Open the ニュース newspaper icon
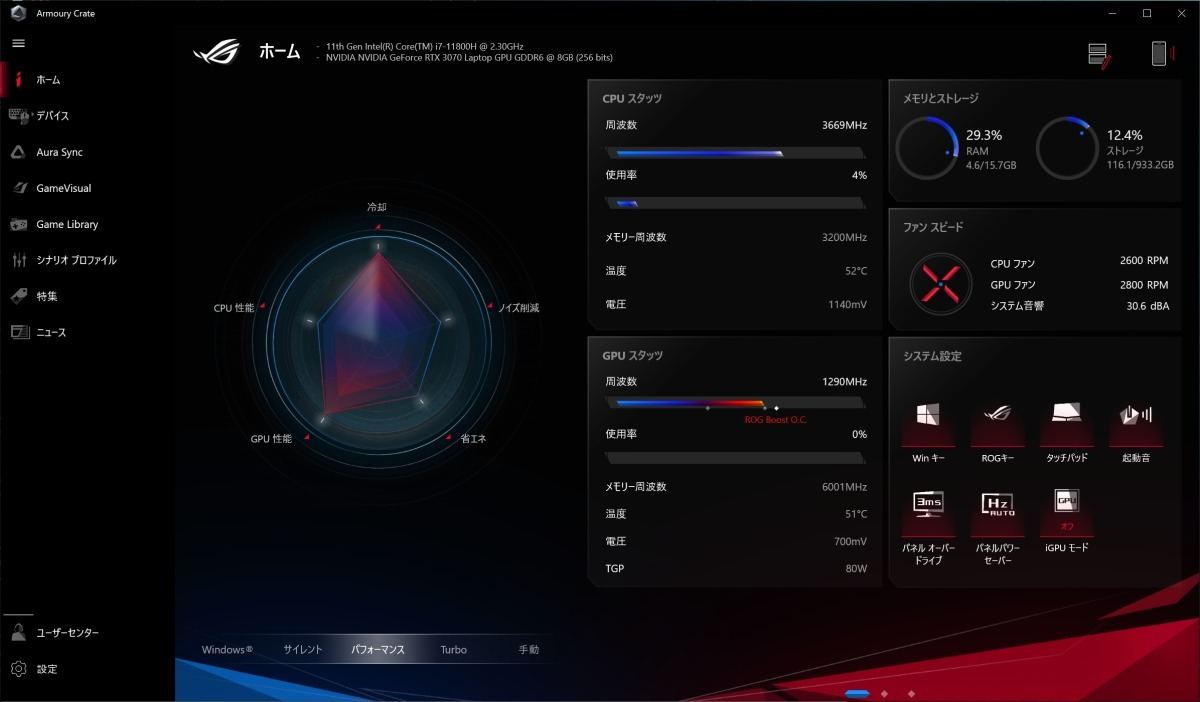This screenshot has height=702, width=1200. pyautogui.click(x=18, y=332)
